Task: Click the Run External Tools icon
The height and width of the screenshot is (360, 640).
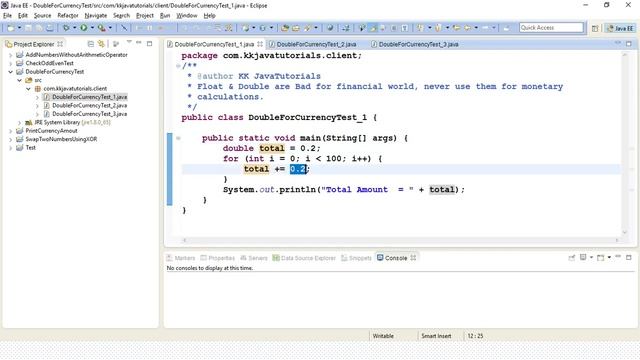Action: 101,28
